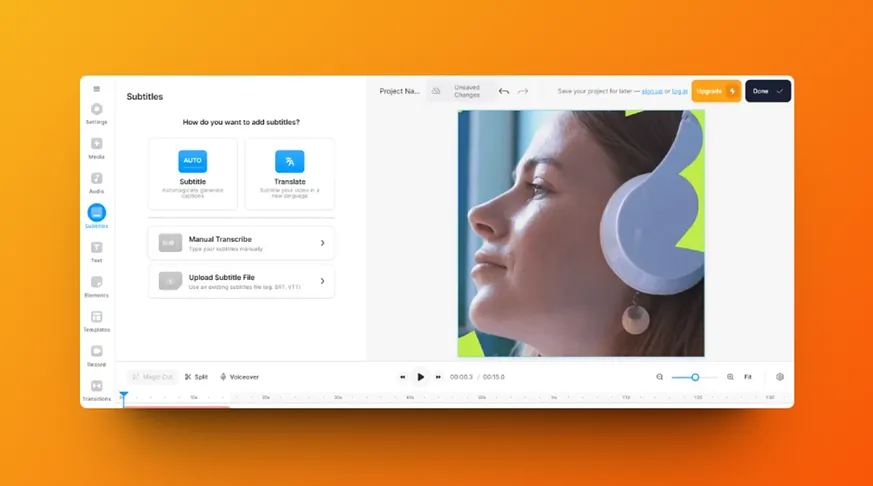Click the Split tool
The width and height of the screenshot is (873, 486).
tap(197, 377)
